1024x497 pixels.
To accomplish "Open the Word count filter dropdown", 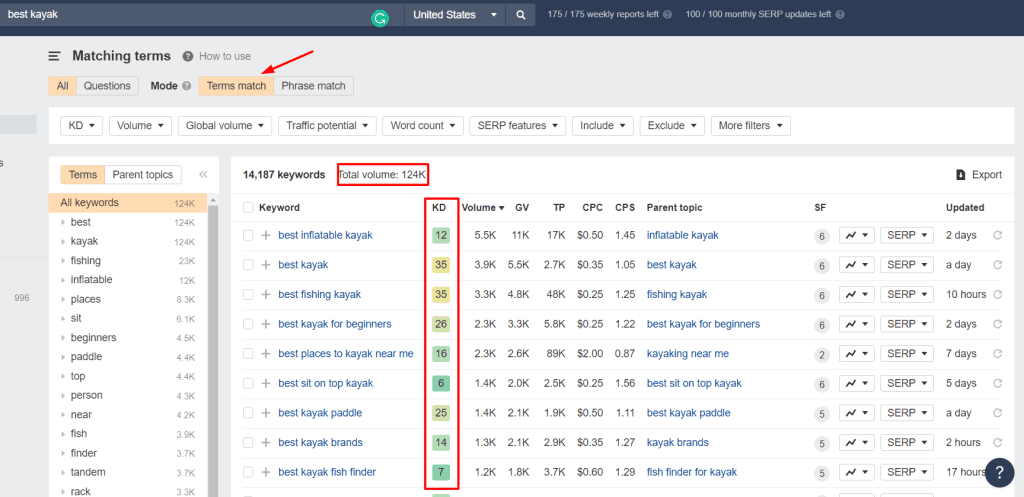I will tap(423, 125).
